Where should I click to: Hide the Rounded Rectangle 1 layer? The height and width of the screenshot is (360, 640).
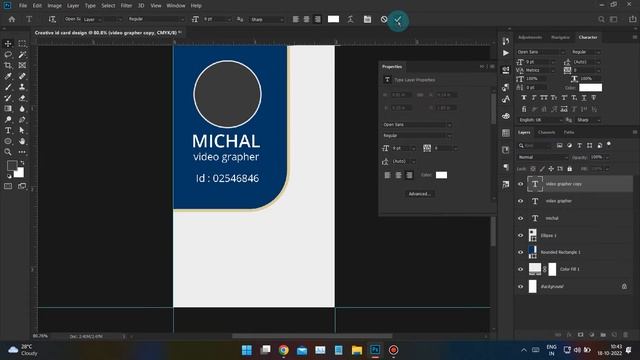pos(520,252)
